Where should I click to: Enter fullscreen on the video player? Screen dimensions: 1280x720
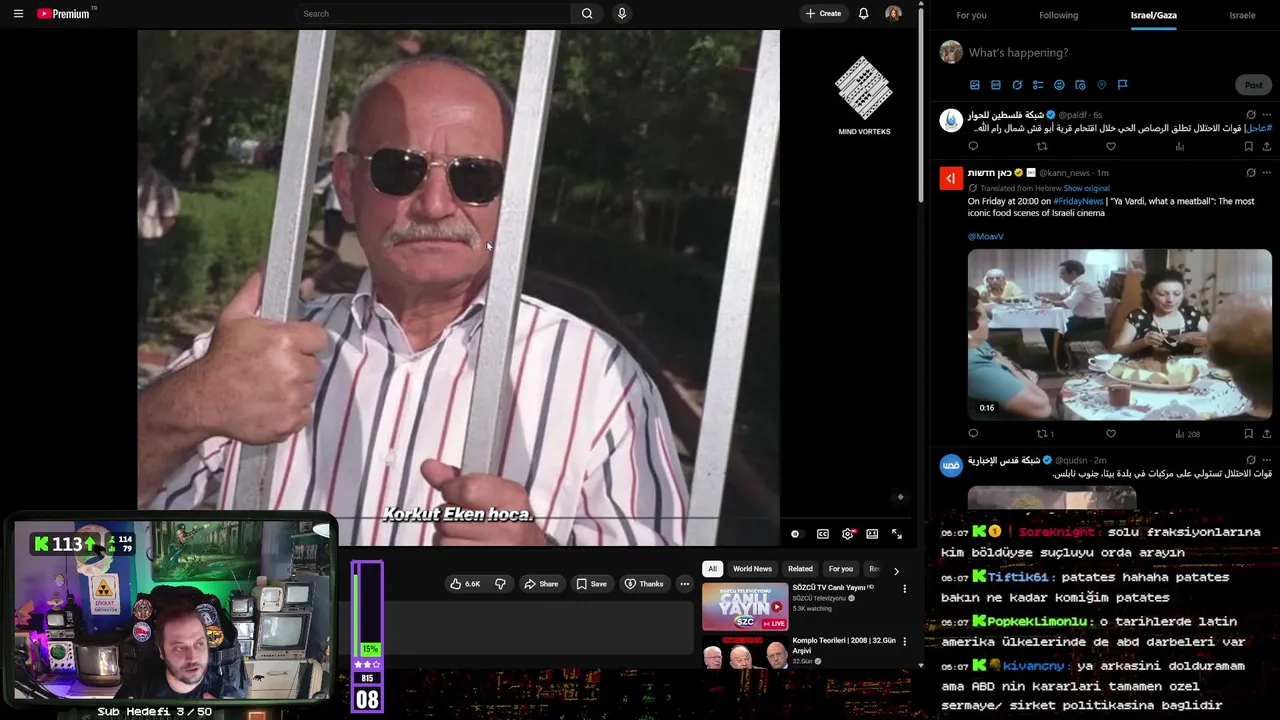pyautogui.click(x=897, y=534)
